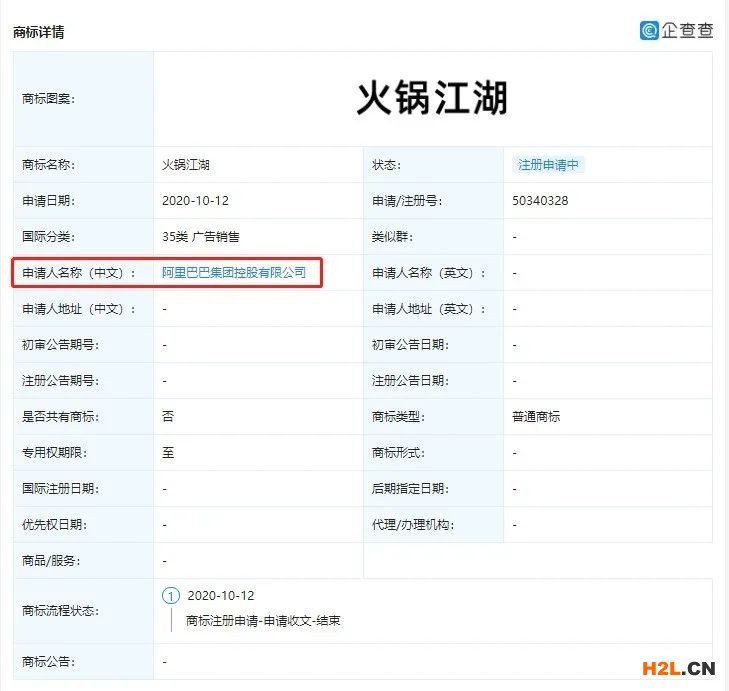Click the application number 50340328
Viewport: 729px width, 691px height.
click(x=540, y=201)
